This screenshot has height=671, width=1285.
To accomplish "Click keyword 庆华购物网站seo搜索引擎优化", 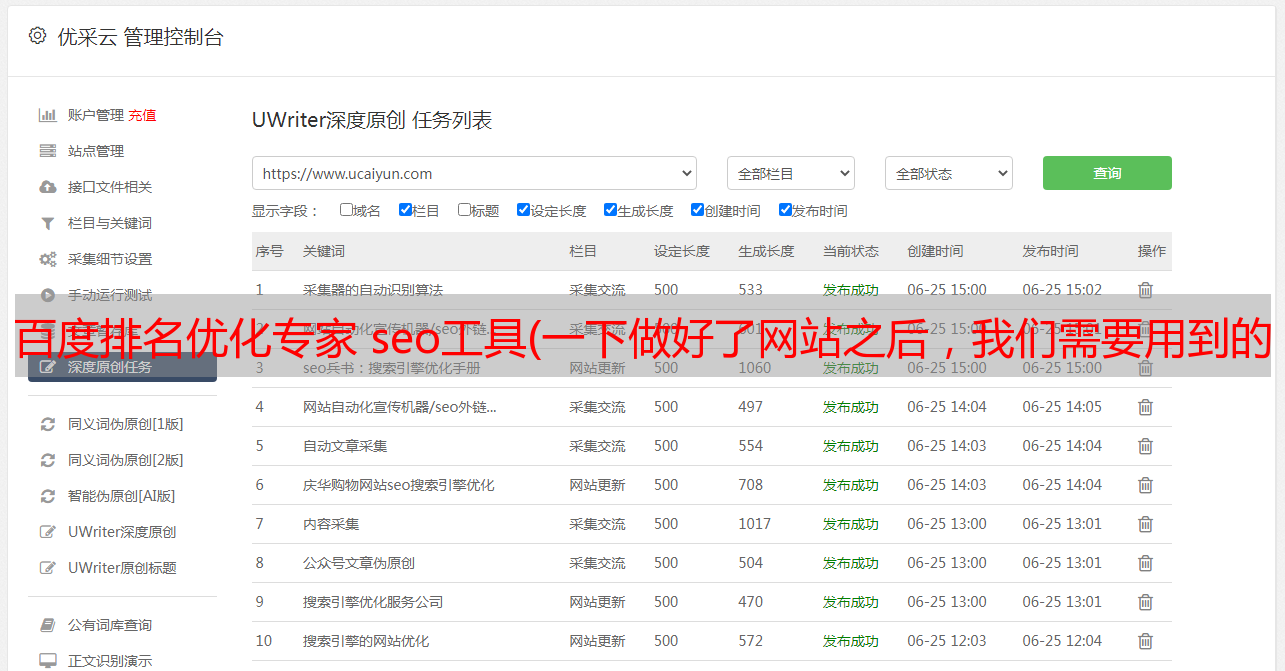I will pyautogui.click(x=399, y=485).
